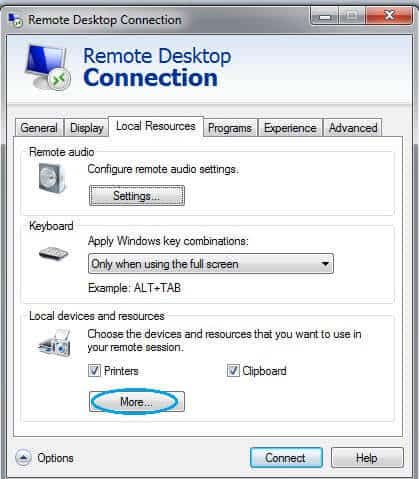This screenshot has height=479, width=419.
Task: Click the local devices printer camera icon
Action: click(x=54, y=343)
